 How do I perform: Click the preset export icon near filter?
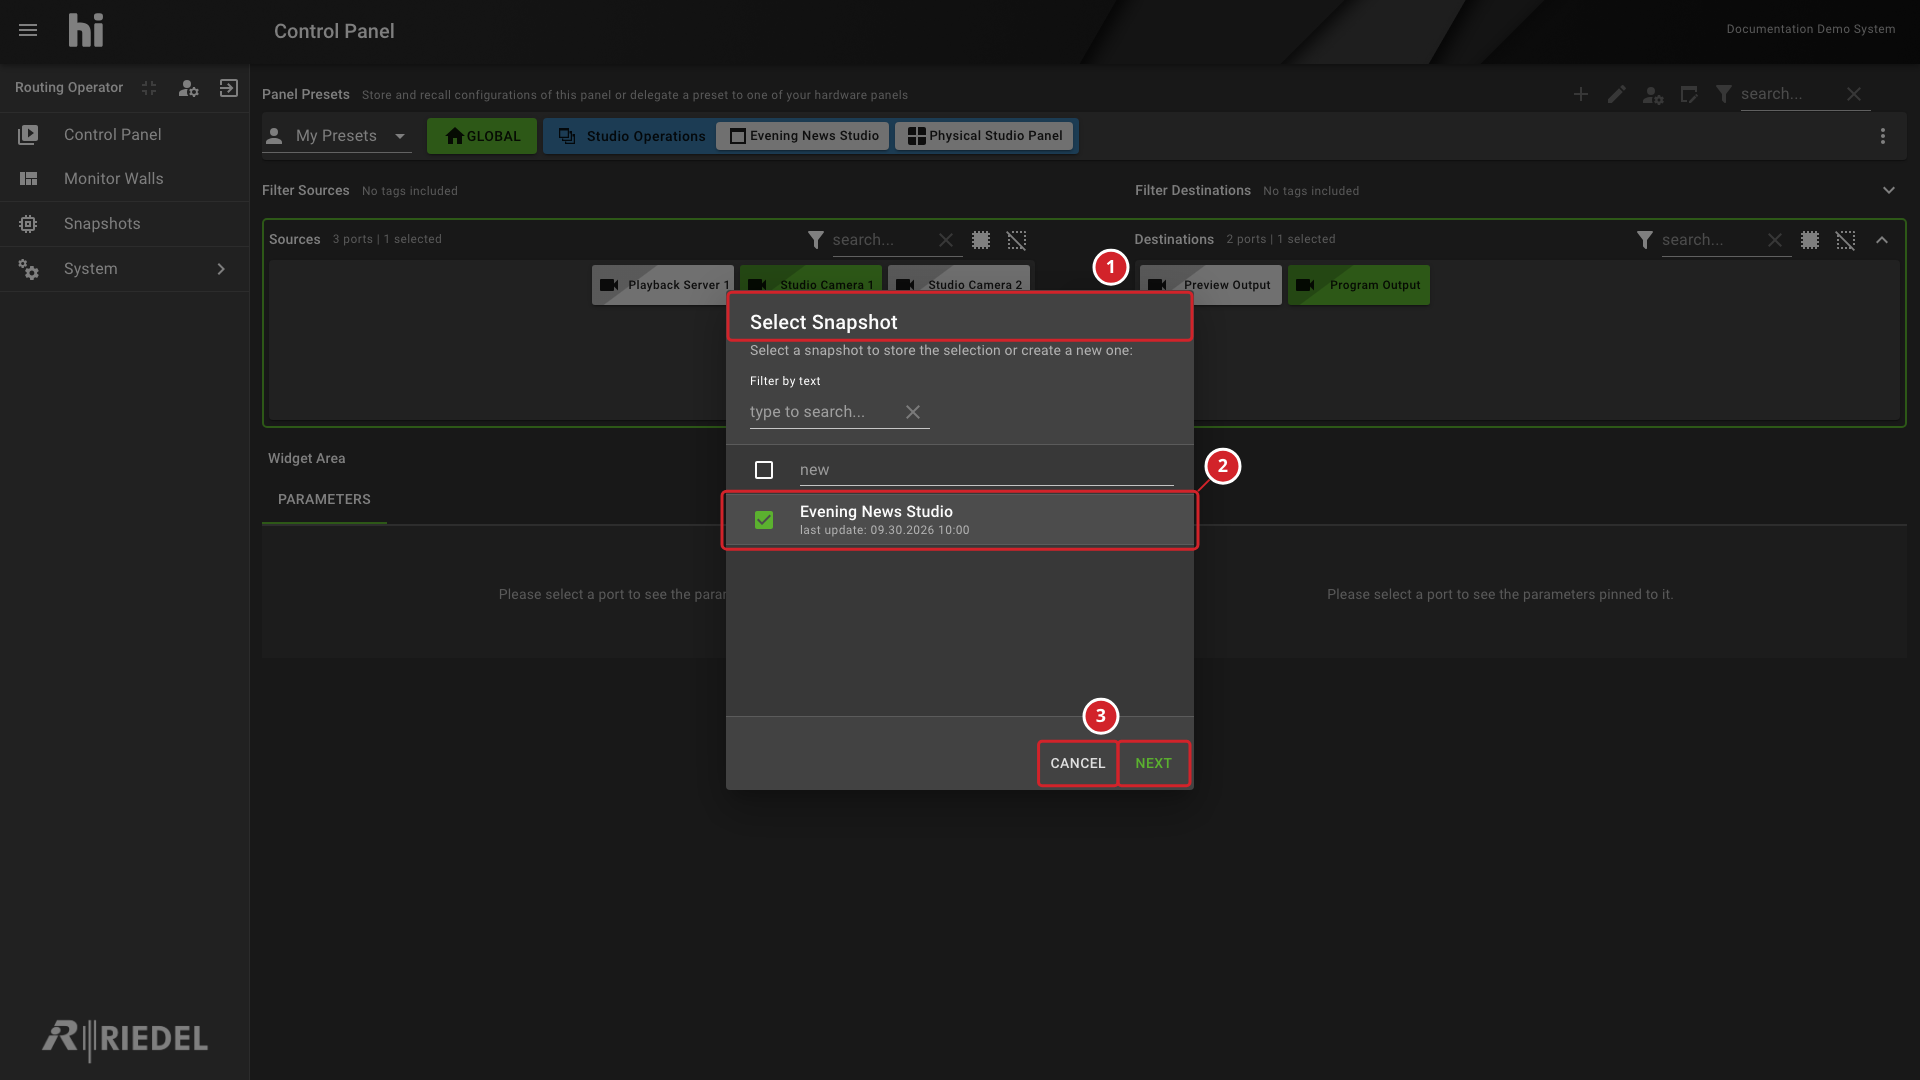[1689, 94]
